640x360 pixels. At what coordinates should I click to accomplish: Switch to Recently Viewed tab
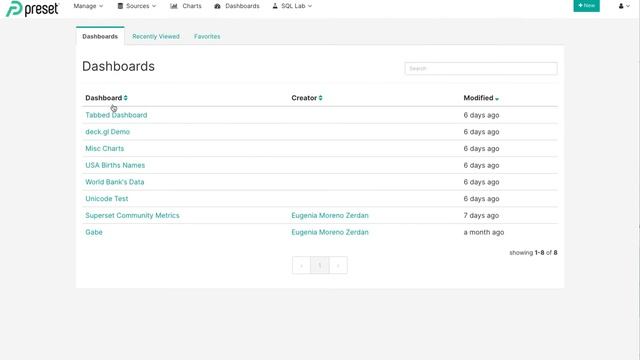[x=156, y=36]
